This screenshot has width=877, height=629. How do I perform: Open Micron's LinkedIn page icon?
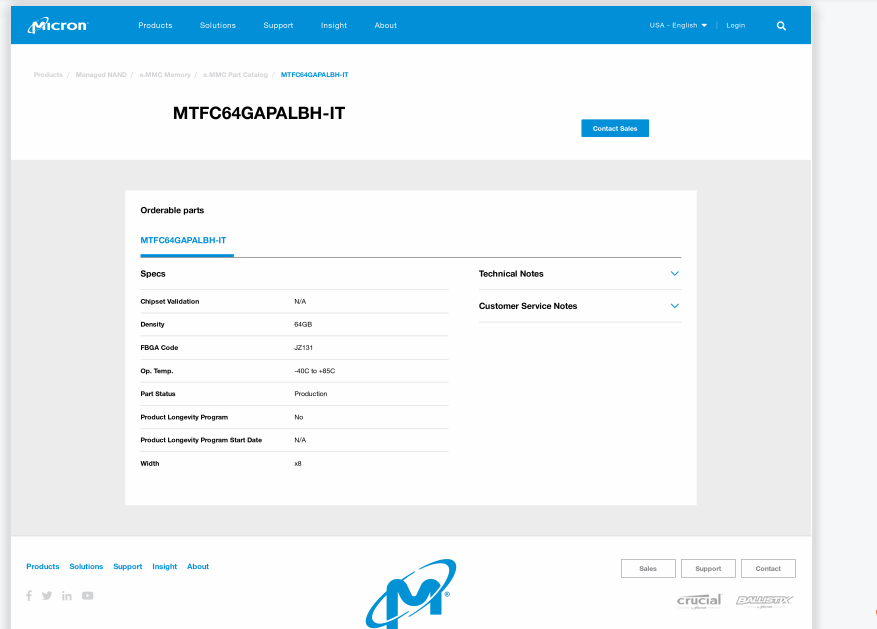(67, 595)
